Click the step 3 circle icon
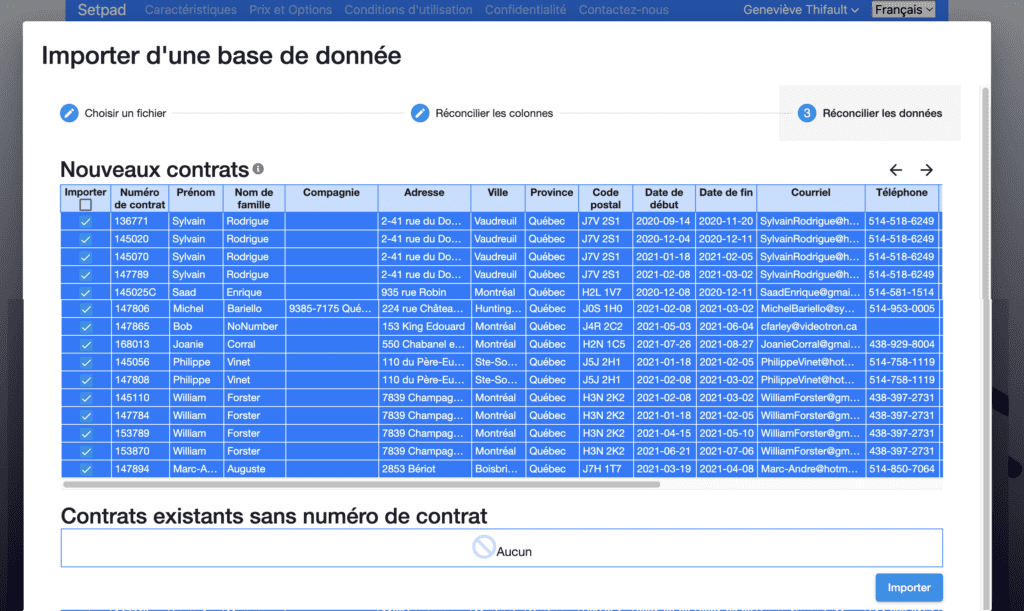Image resolution: width=1024 pixels, height=611 pixels. click(x=807, y=113)
